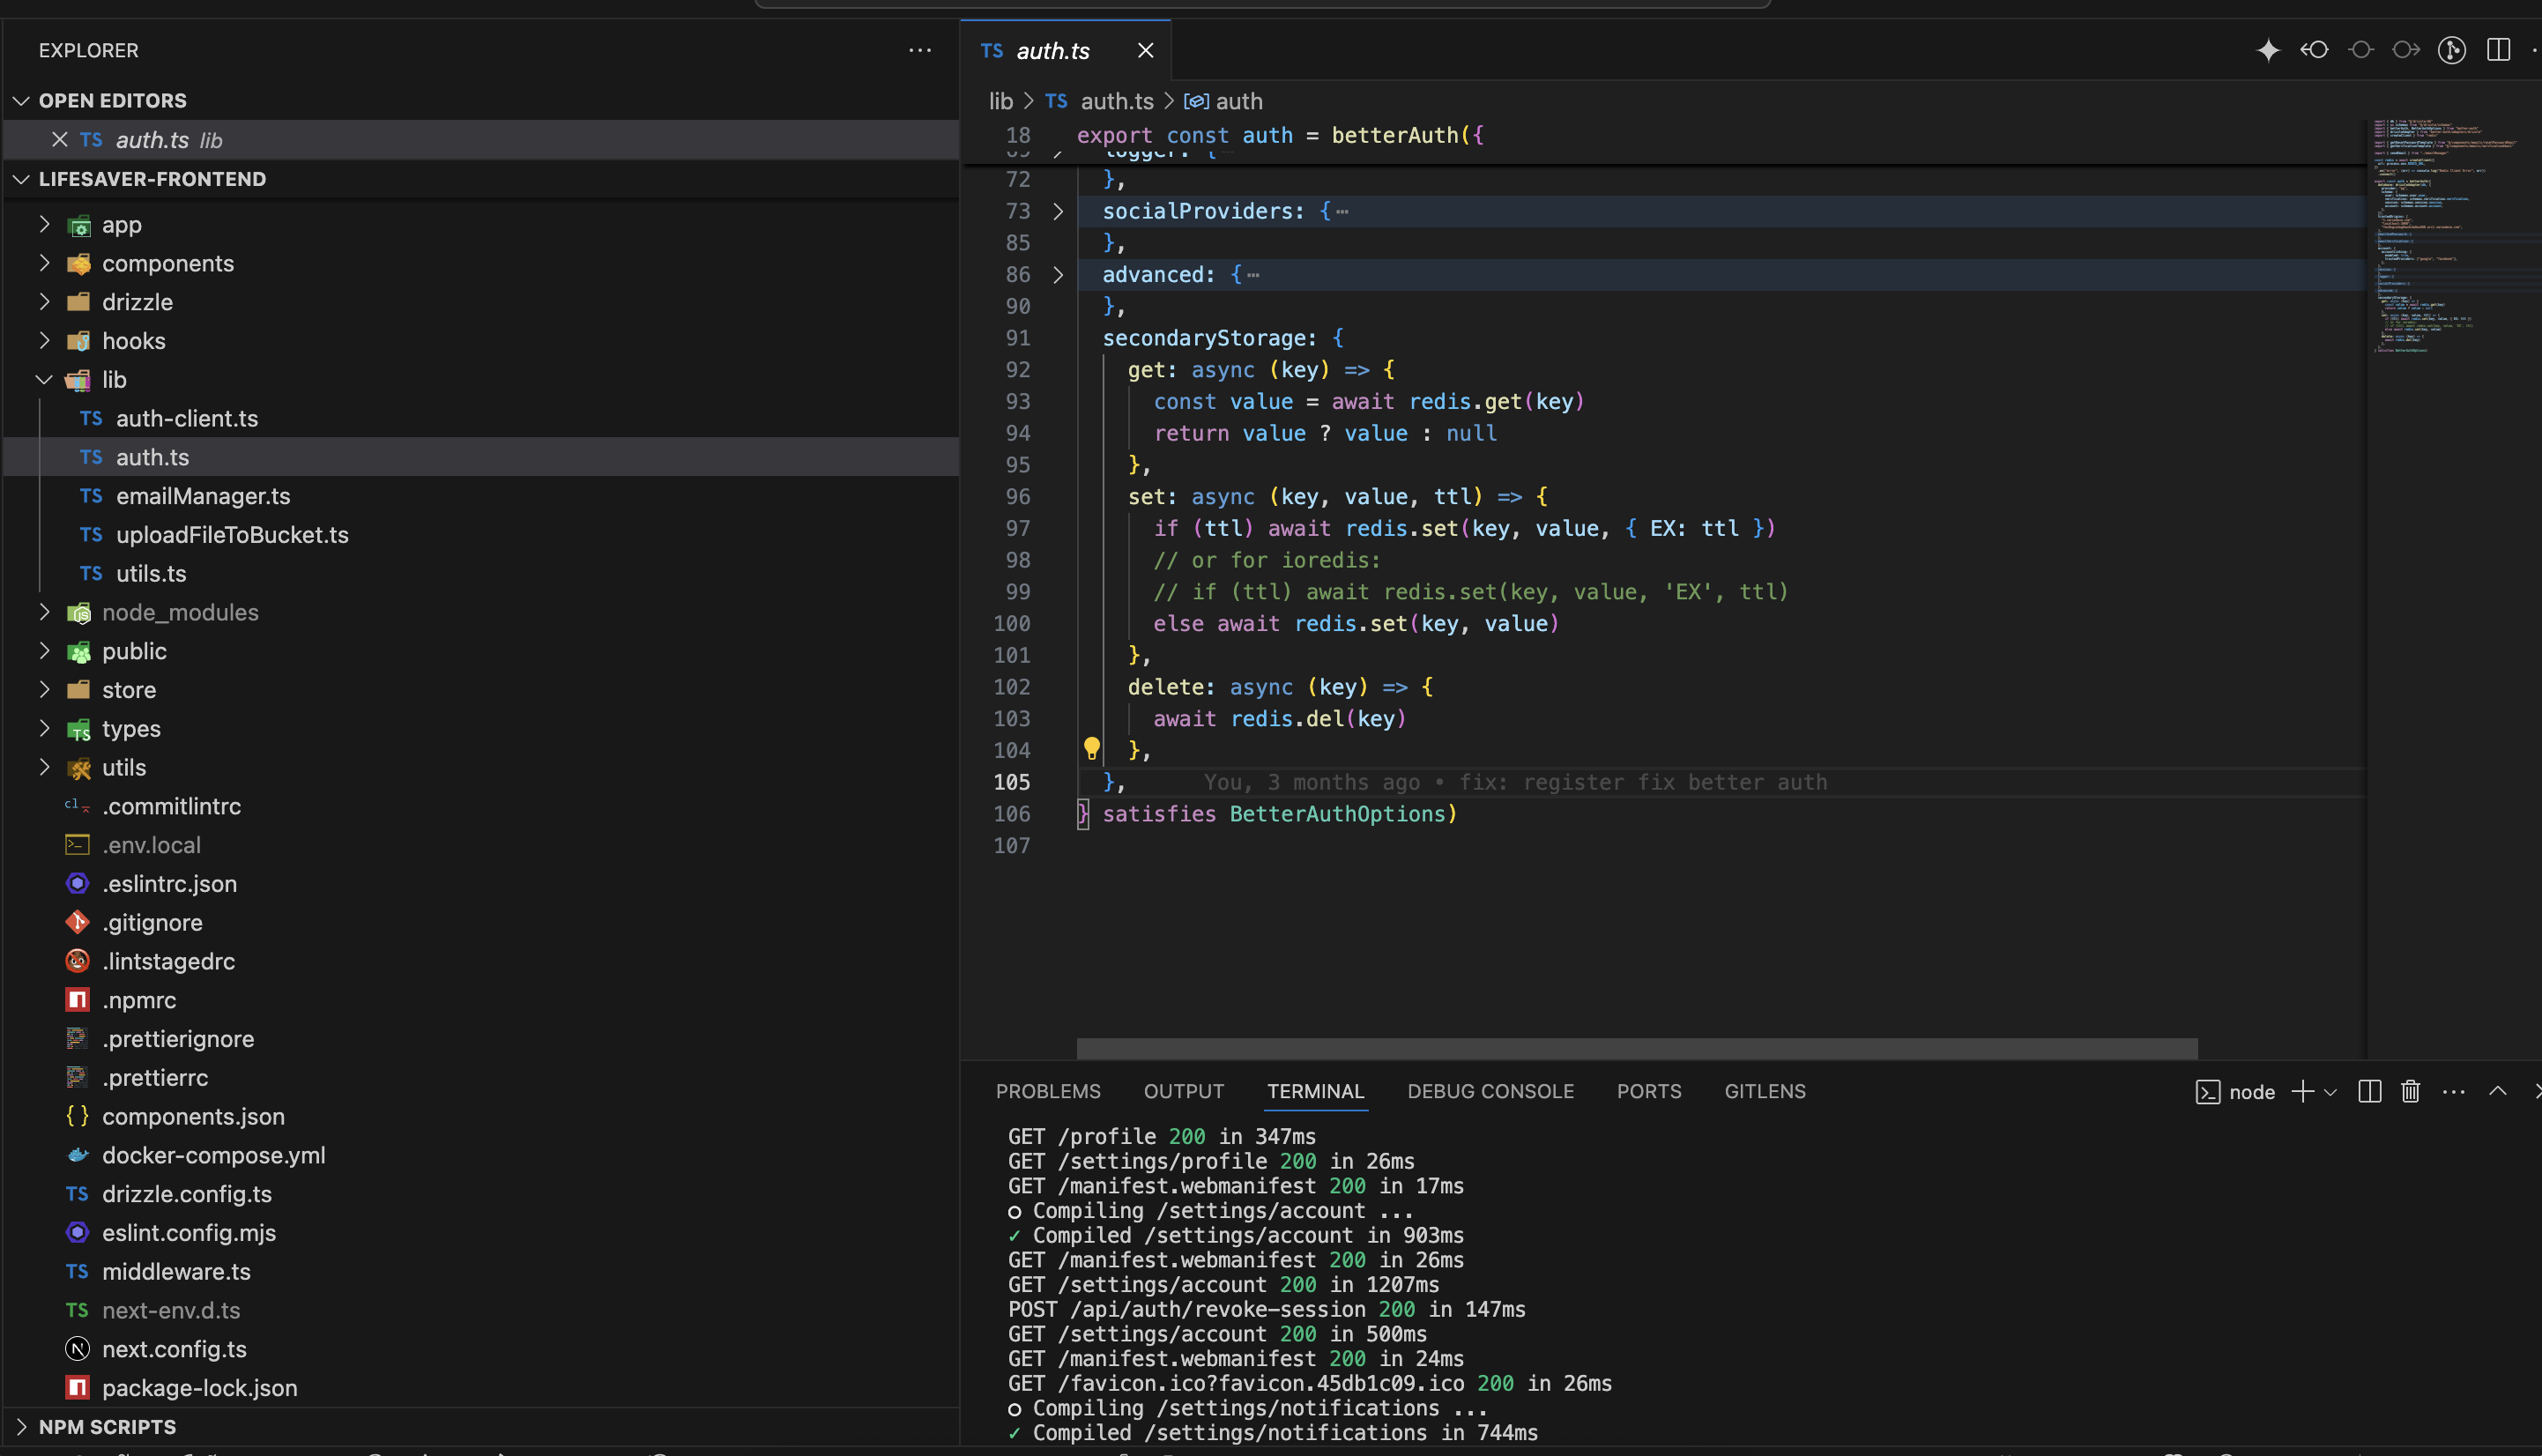Expand the app folder

(480, 225)
